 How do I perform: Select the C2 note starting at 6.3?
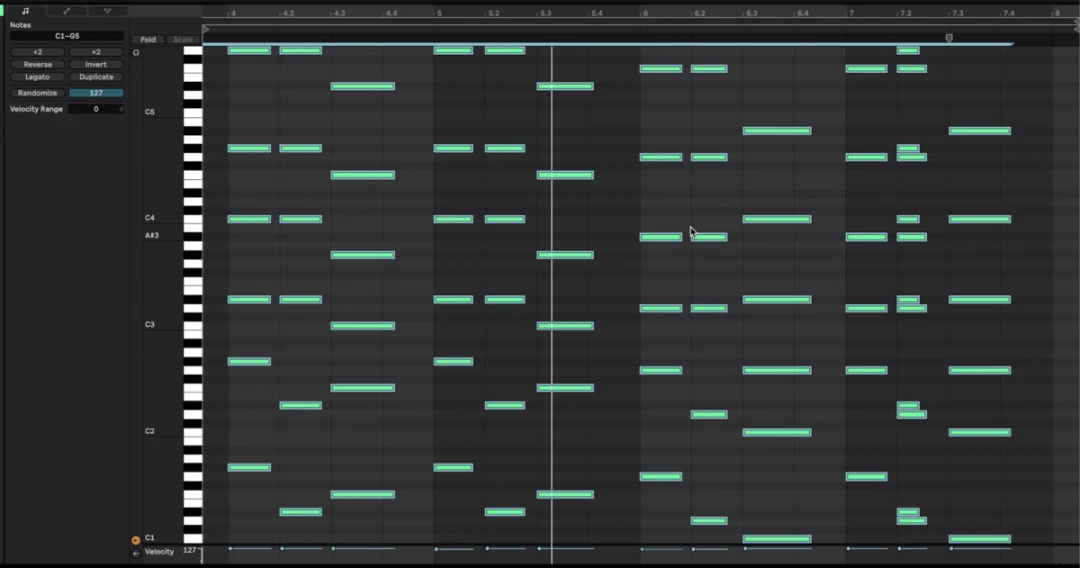(777, 432)
